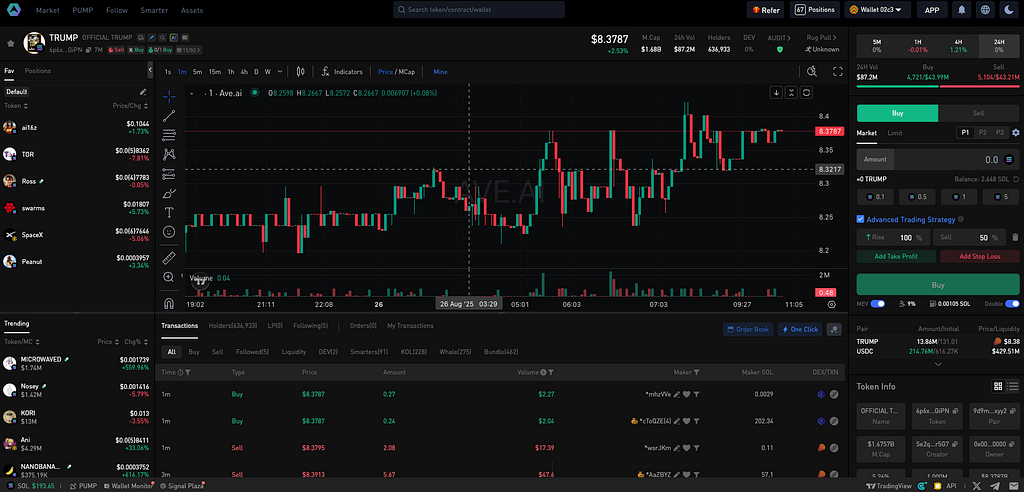Screen dimensions: 1024x492
Task: Go to the PUMP page
Action: click(82, 10)
